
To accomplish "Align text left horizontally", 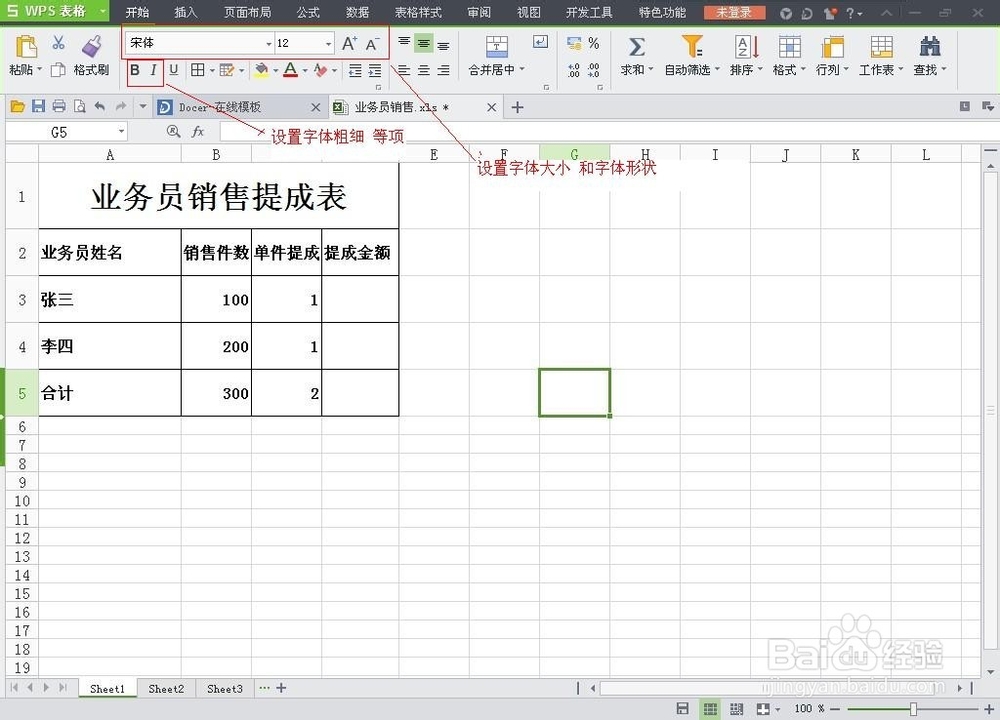I will pyautogui.click(x=404, y=70).
